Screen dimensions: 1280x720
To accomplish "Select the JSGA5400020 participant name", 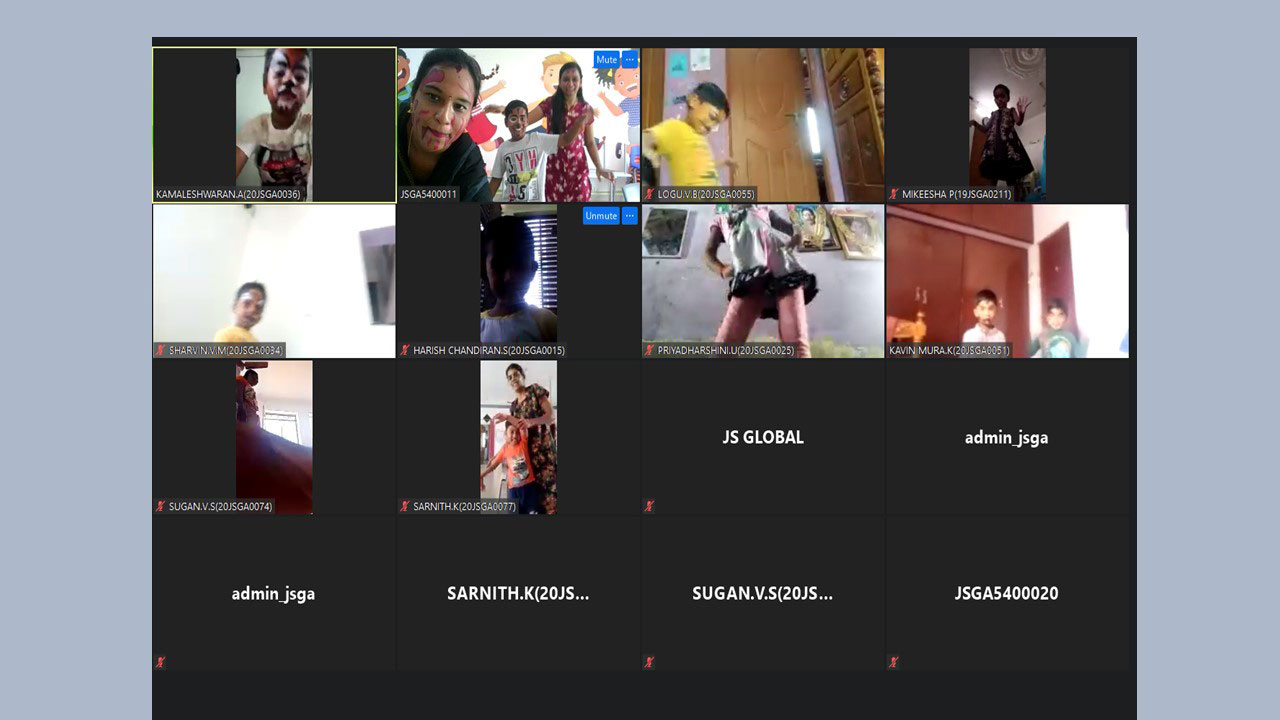I will coord(1006,593).
